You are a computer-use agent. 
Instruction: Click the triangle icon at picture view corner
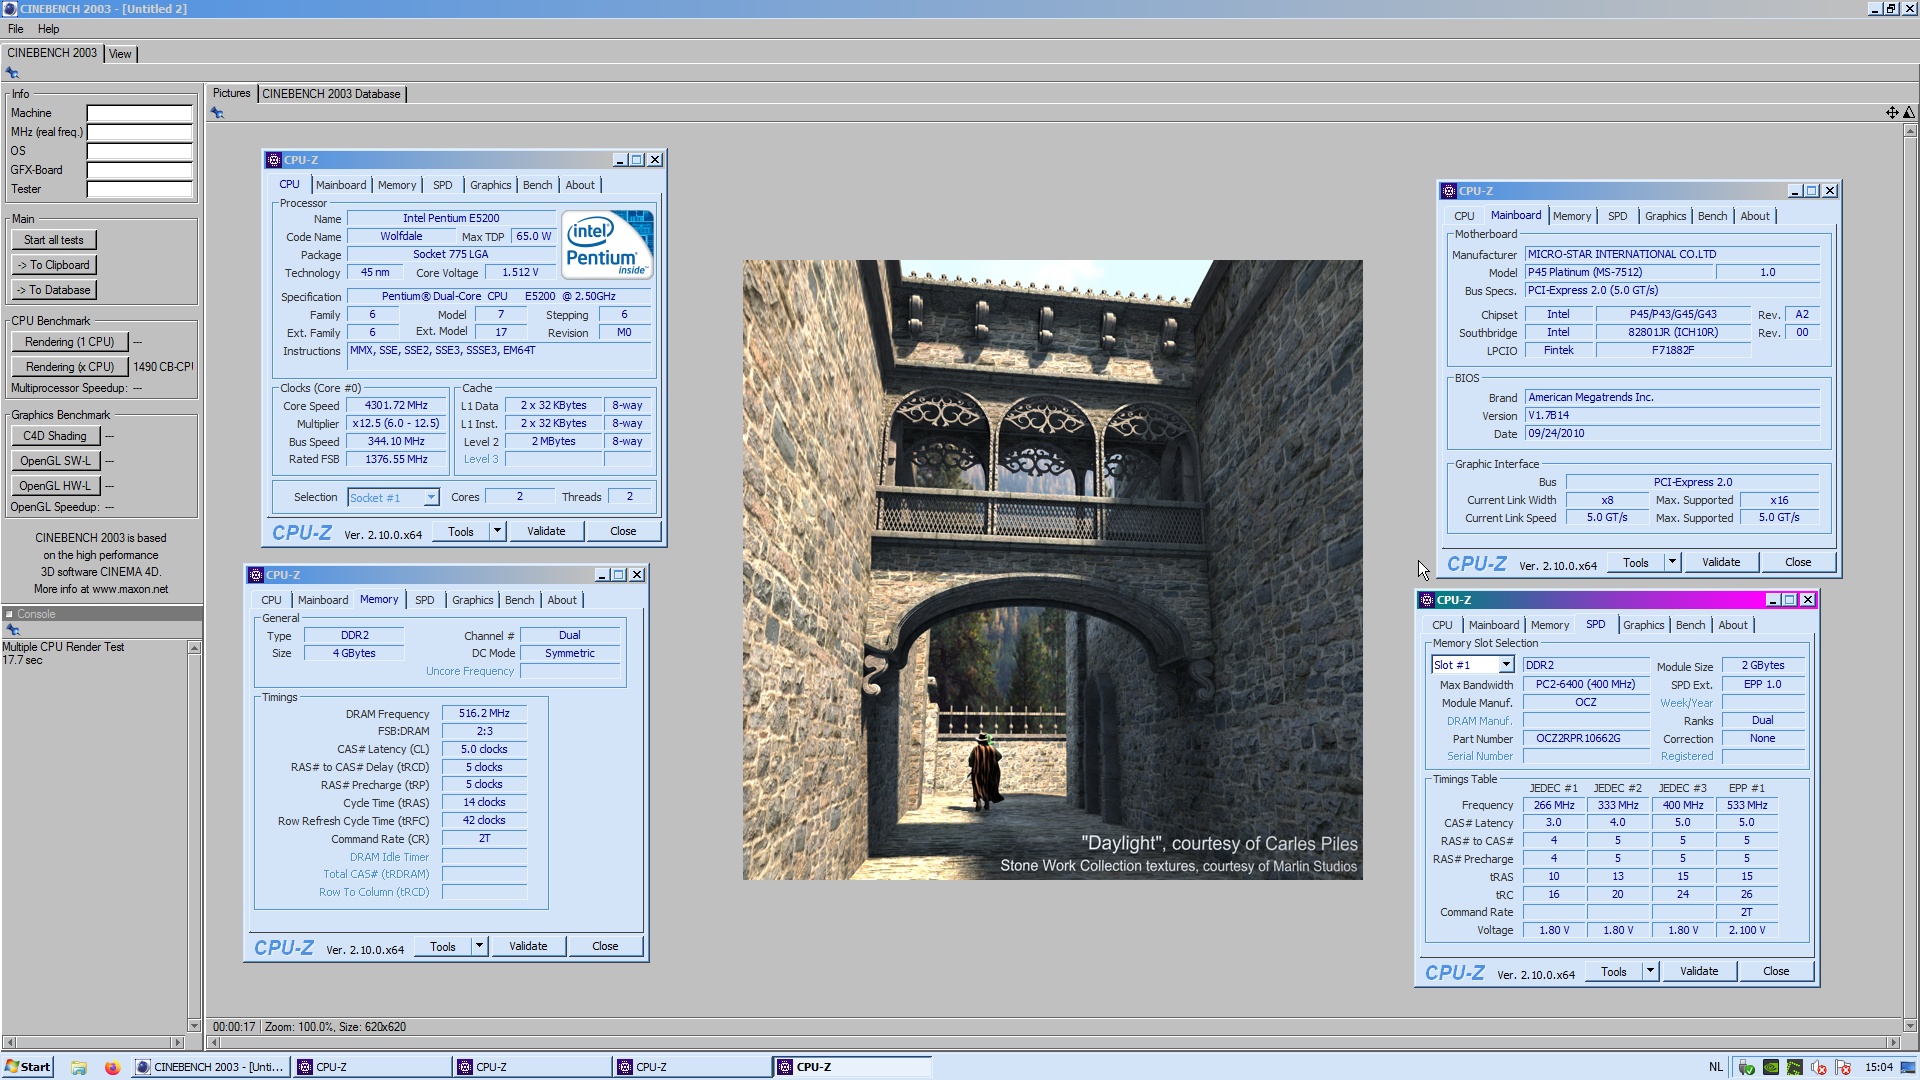click(1909, 113)
